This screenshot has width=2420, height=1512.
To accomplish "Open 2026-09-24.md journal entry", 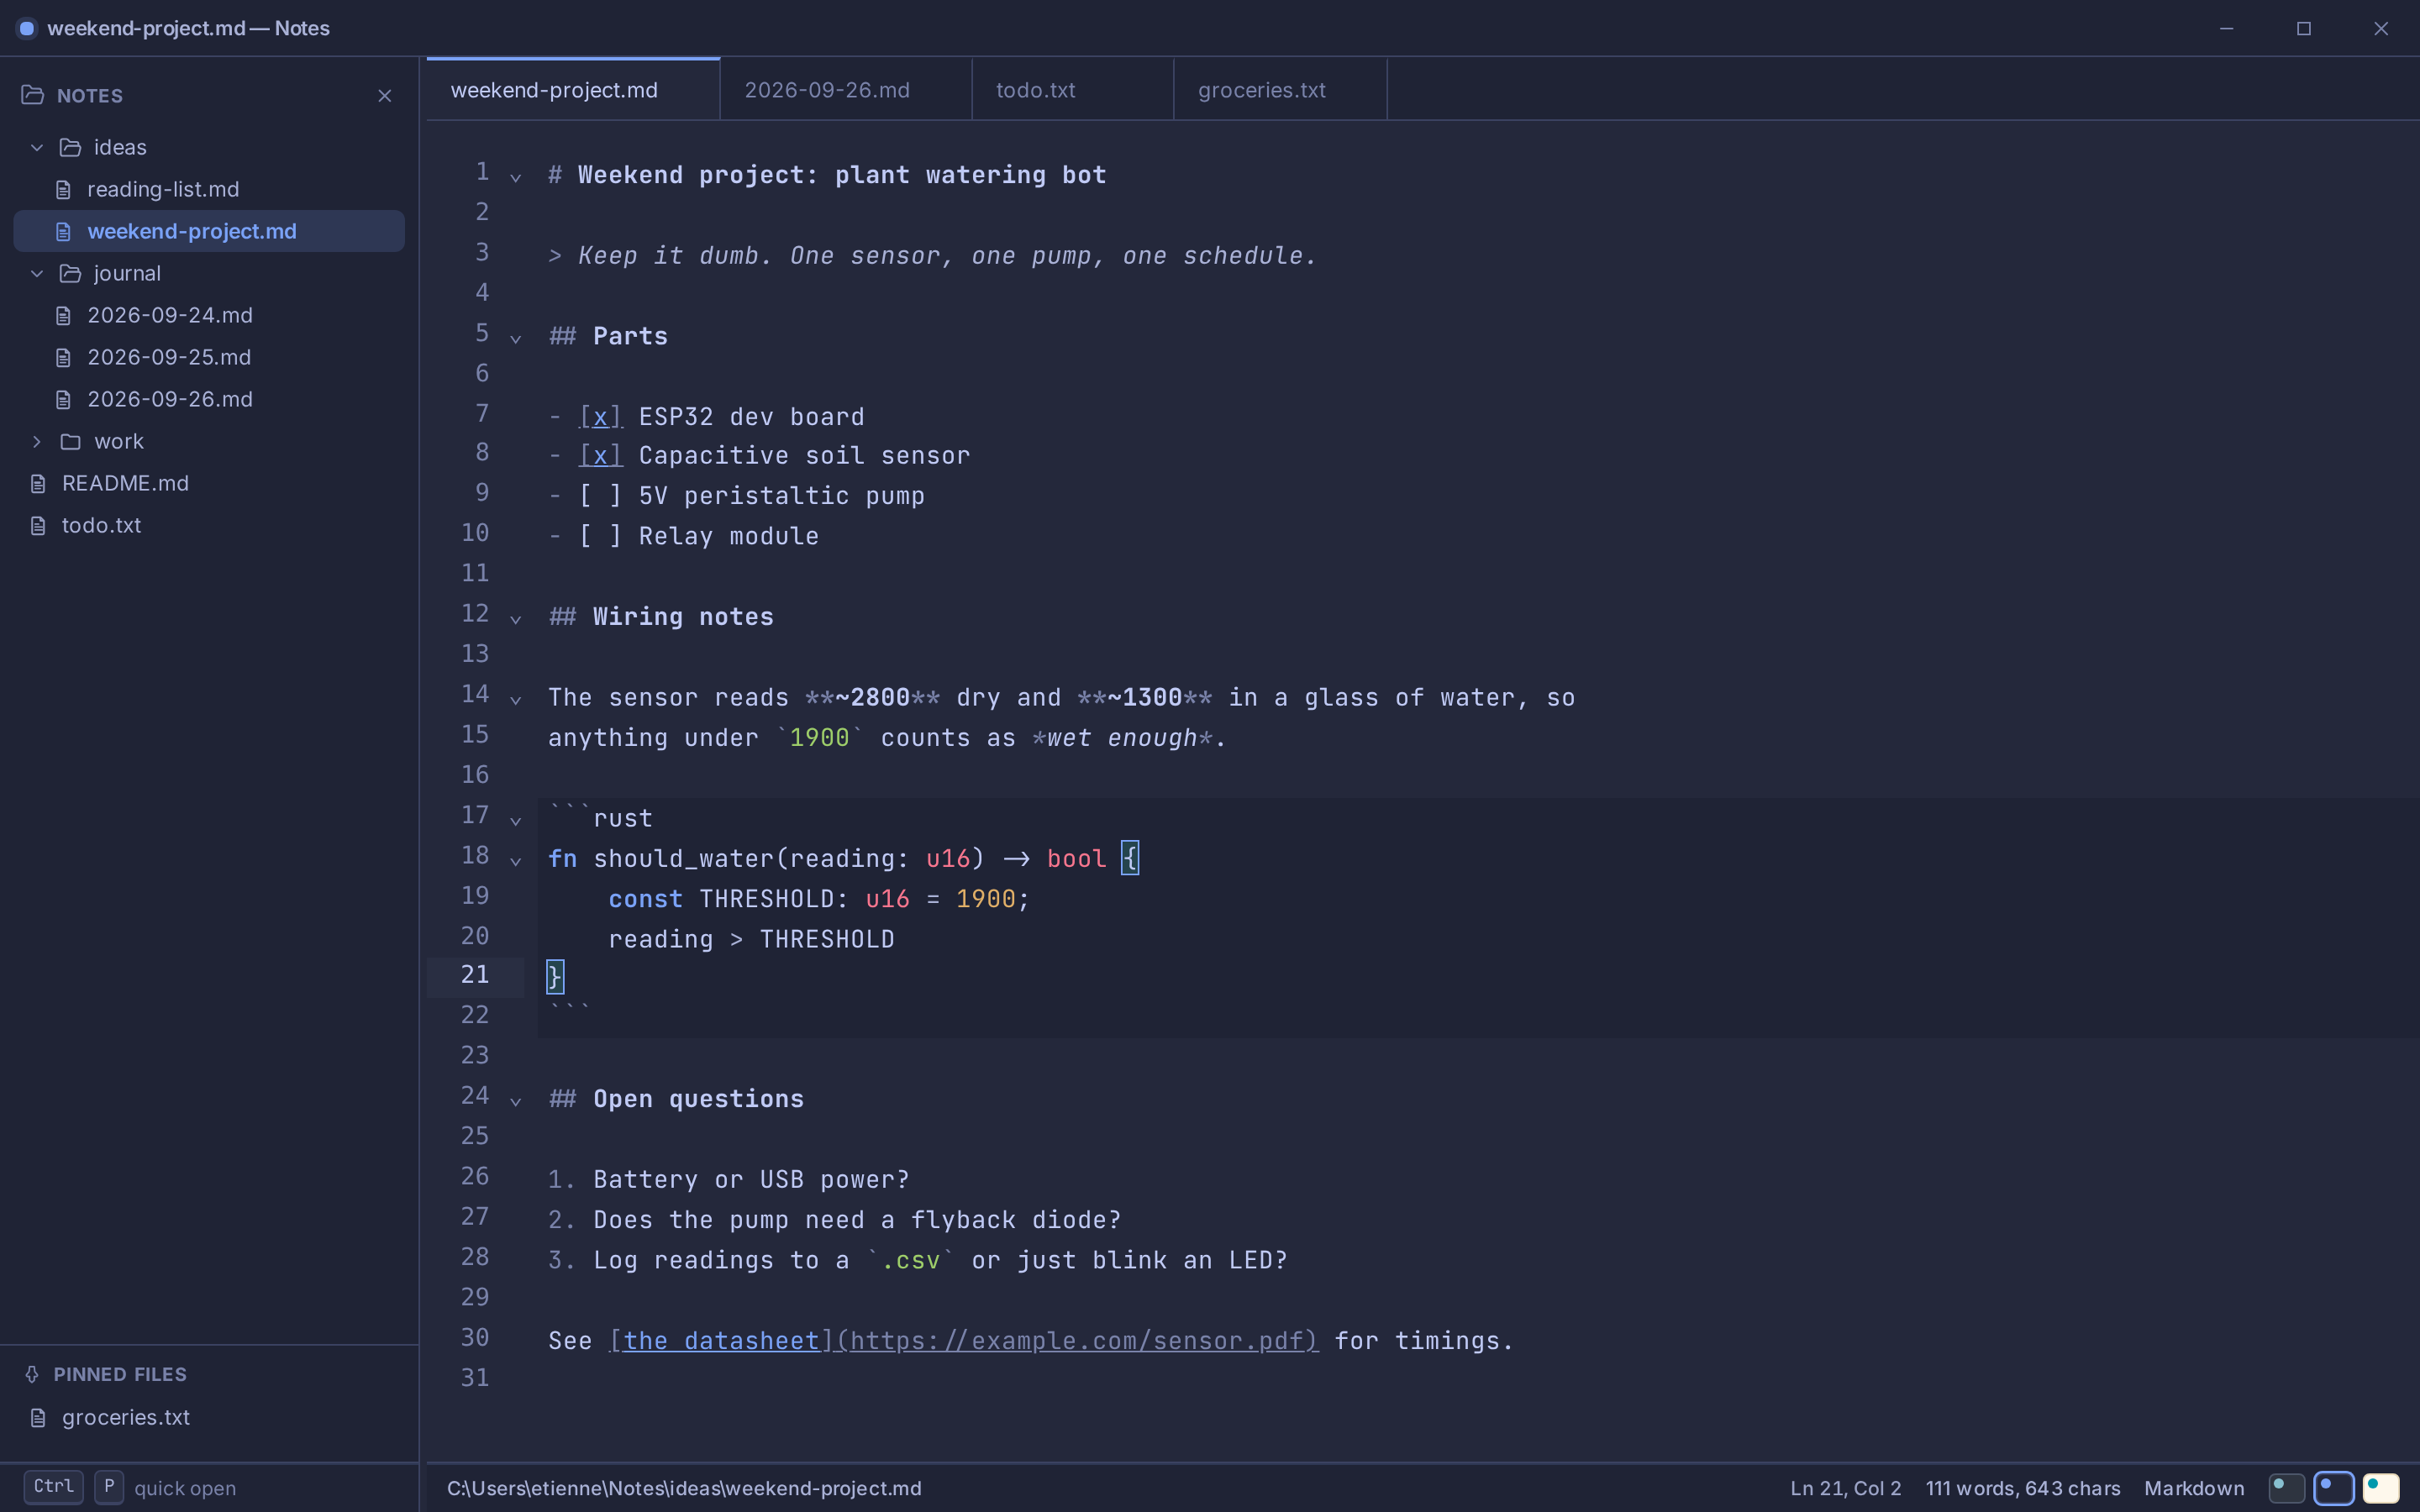I will 209,315.
